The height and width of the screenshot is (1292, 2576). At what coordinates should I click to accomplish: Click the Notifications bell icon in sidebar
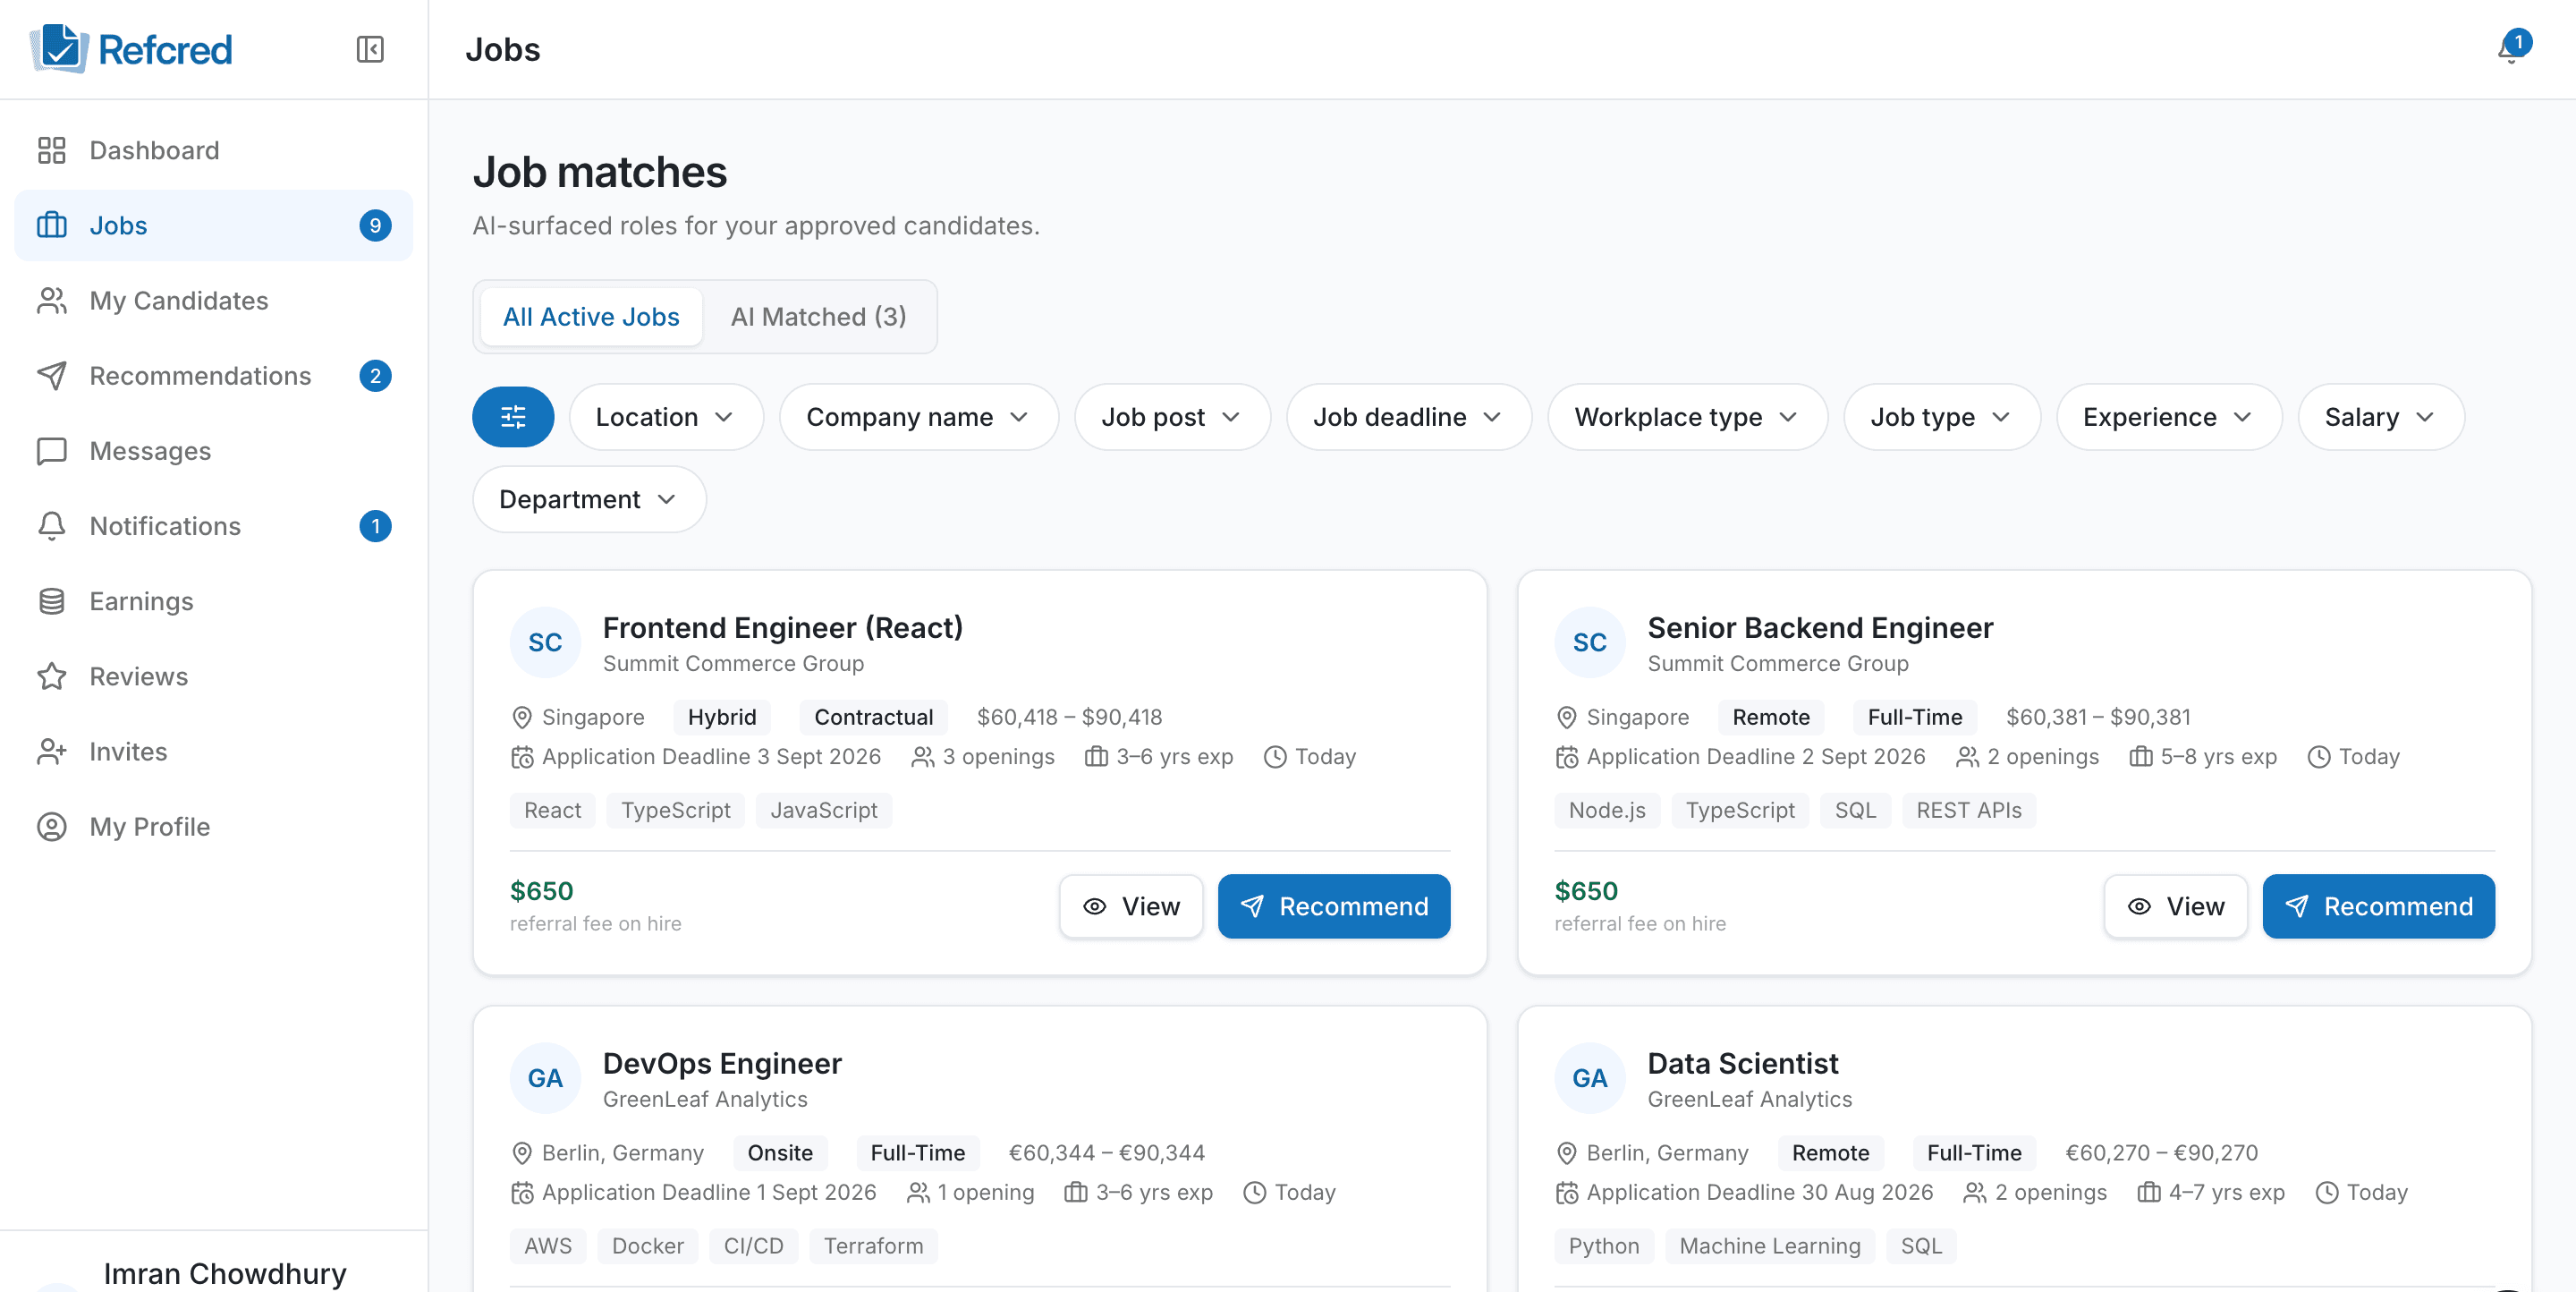[x=52, y=526]
